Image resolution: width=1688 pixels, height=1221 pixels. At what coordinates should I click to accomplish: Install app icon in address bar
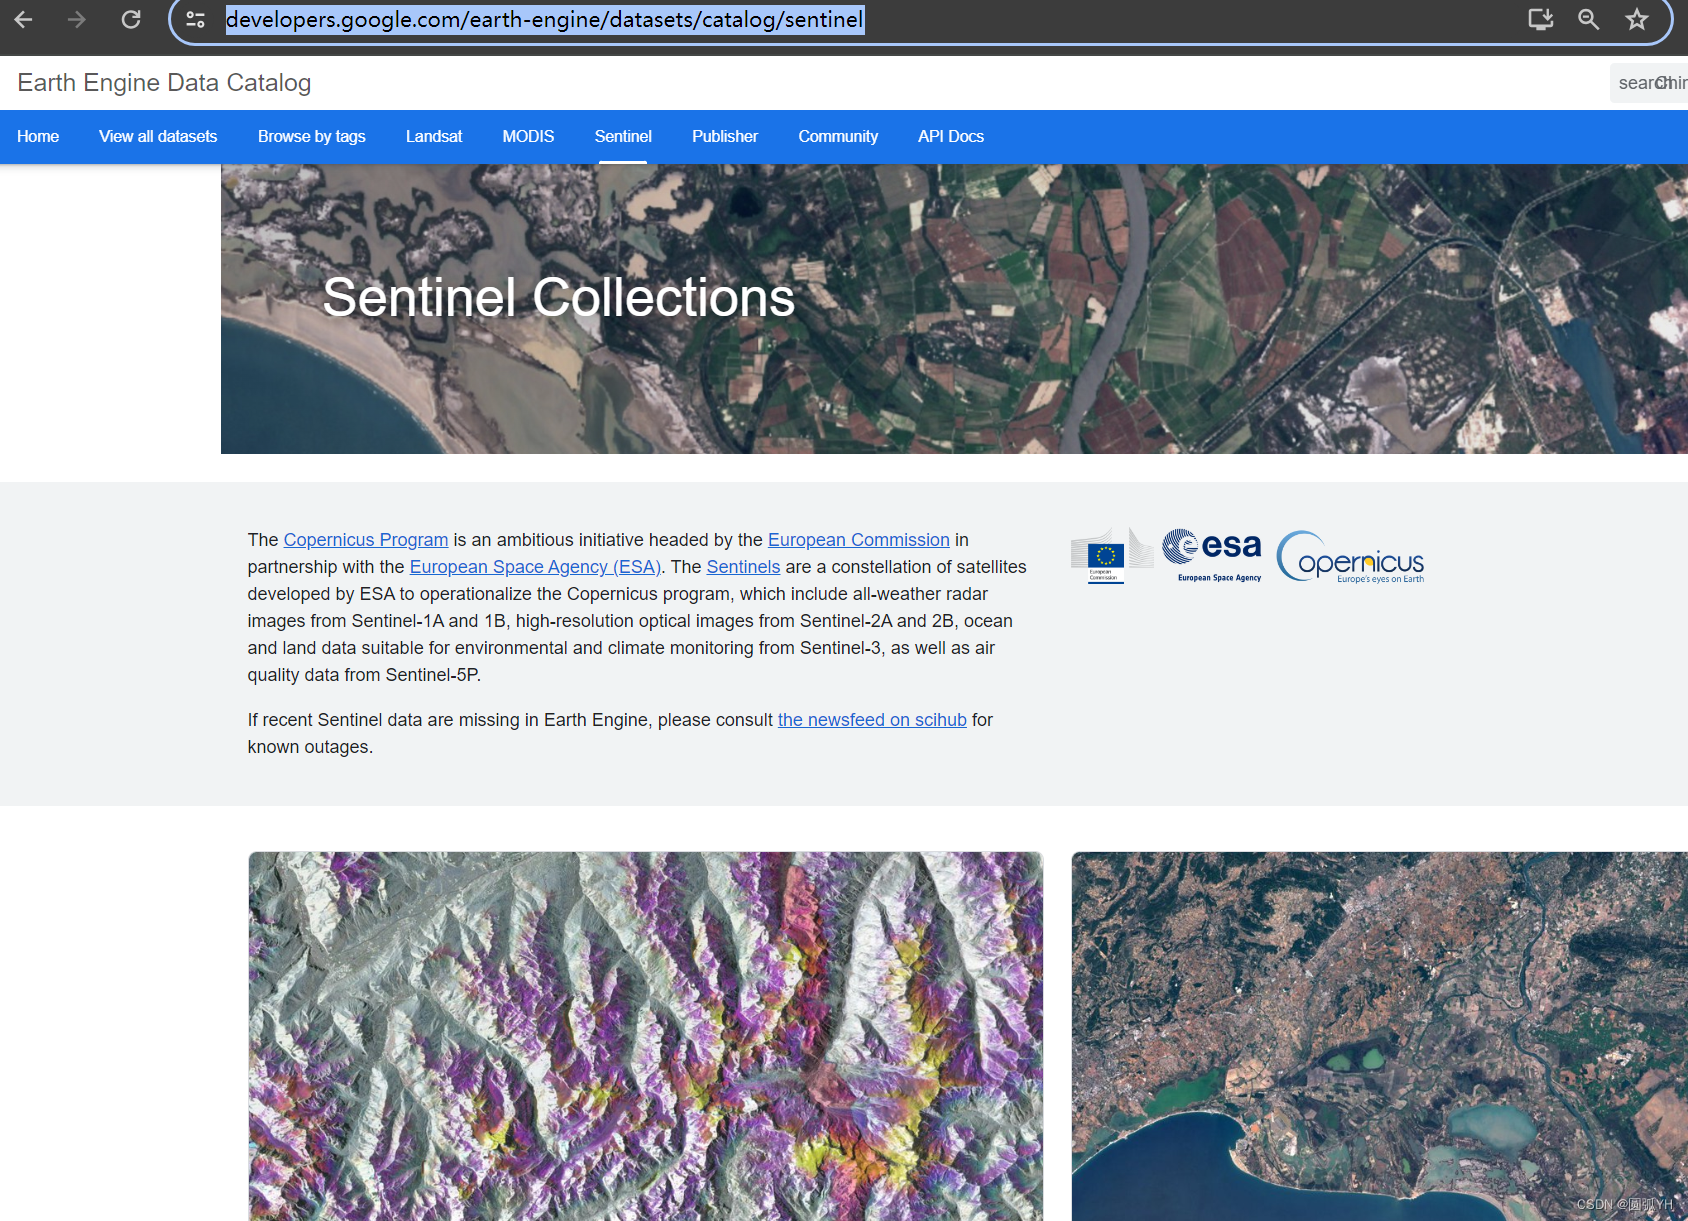point(1541,19)
